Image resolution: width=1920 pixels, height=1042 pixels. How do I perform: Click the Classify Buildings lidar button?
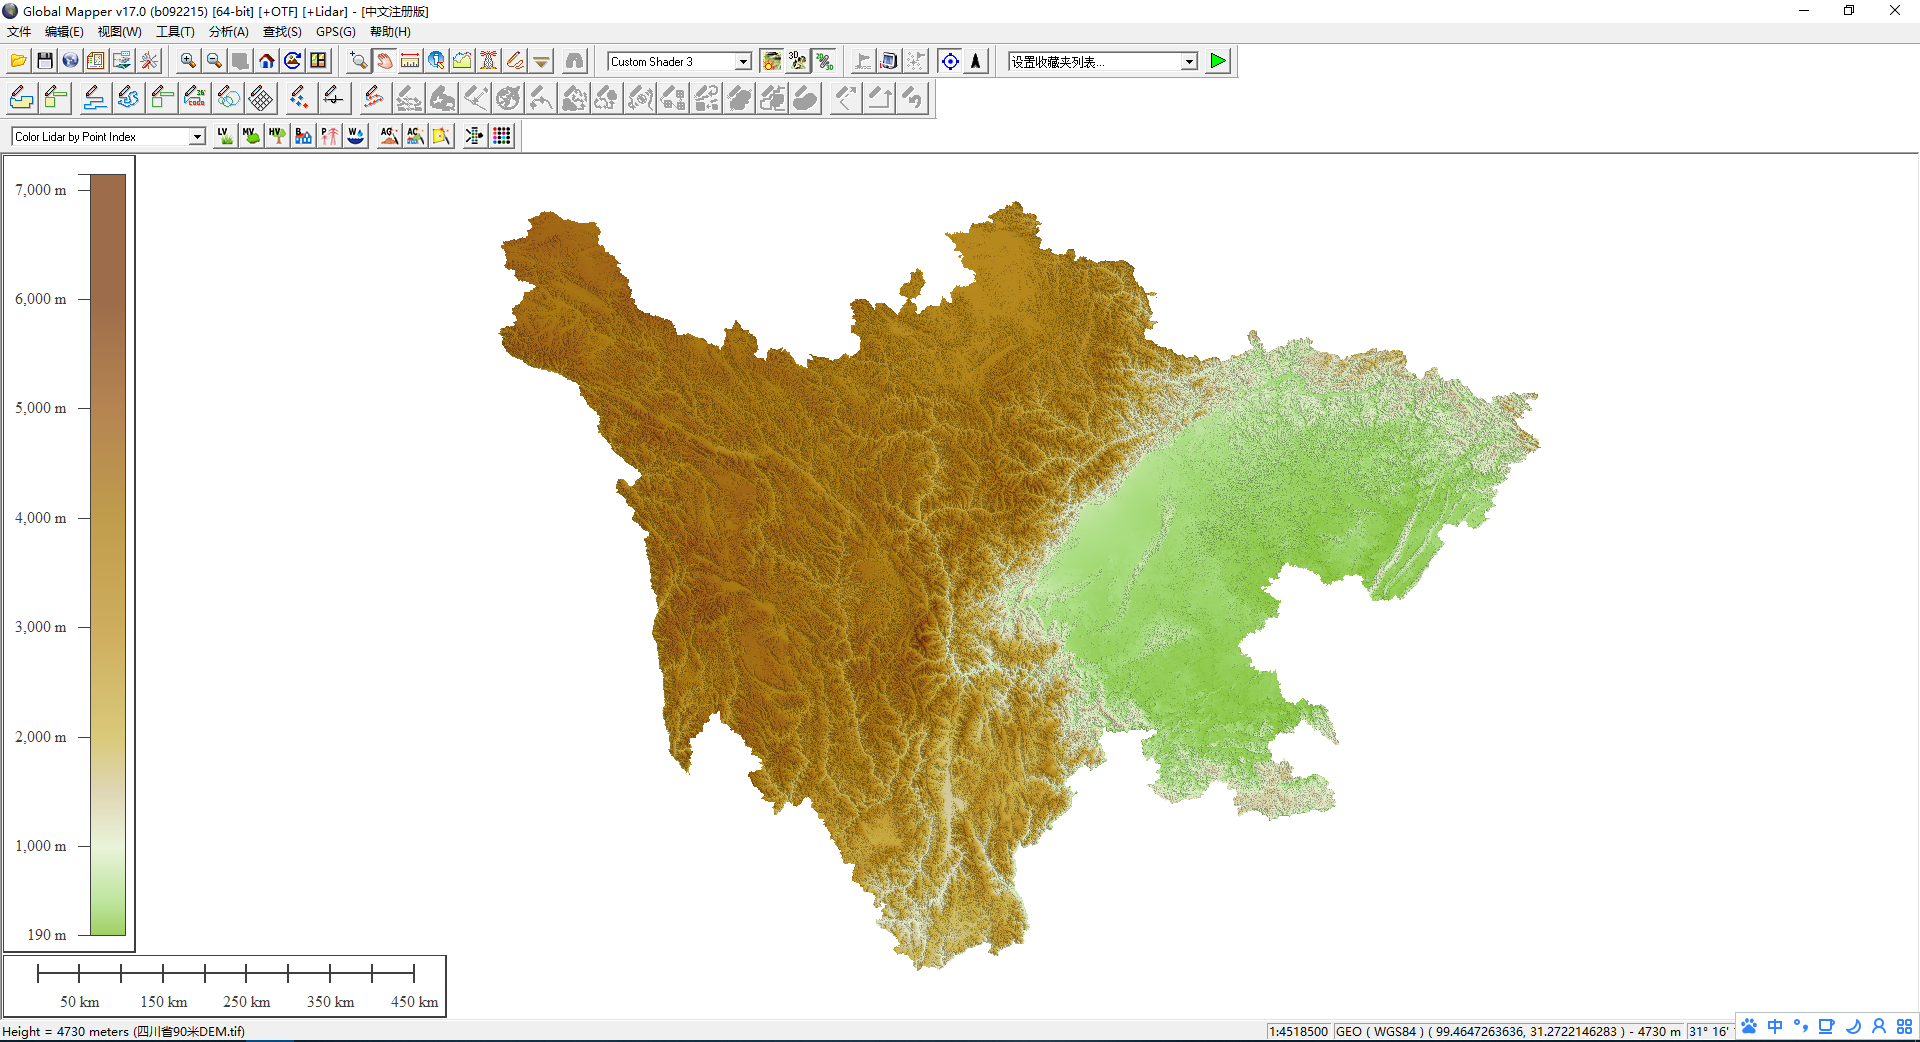(x=303, y=136)
